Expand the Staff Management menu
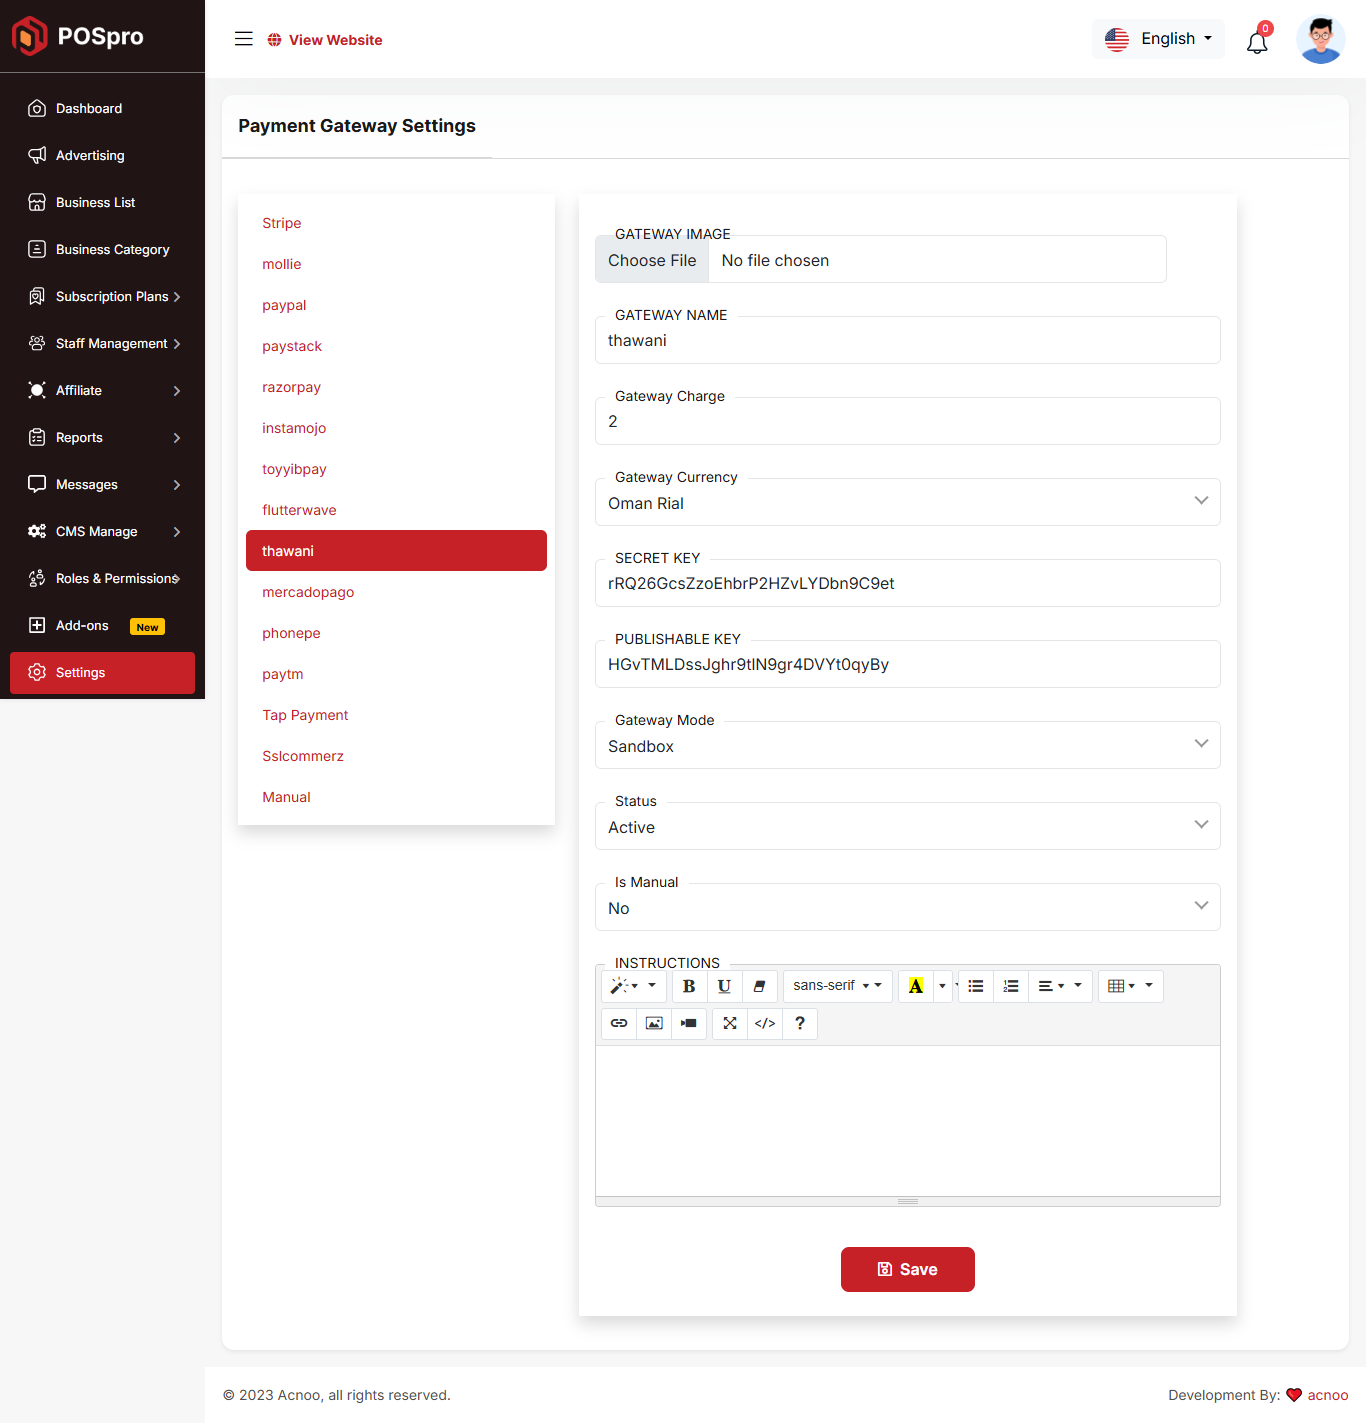This screenshot has width=1366, height=1423. 102,343
